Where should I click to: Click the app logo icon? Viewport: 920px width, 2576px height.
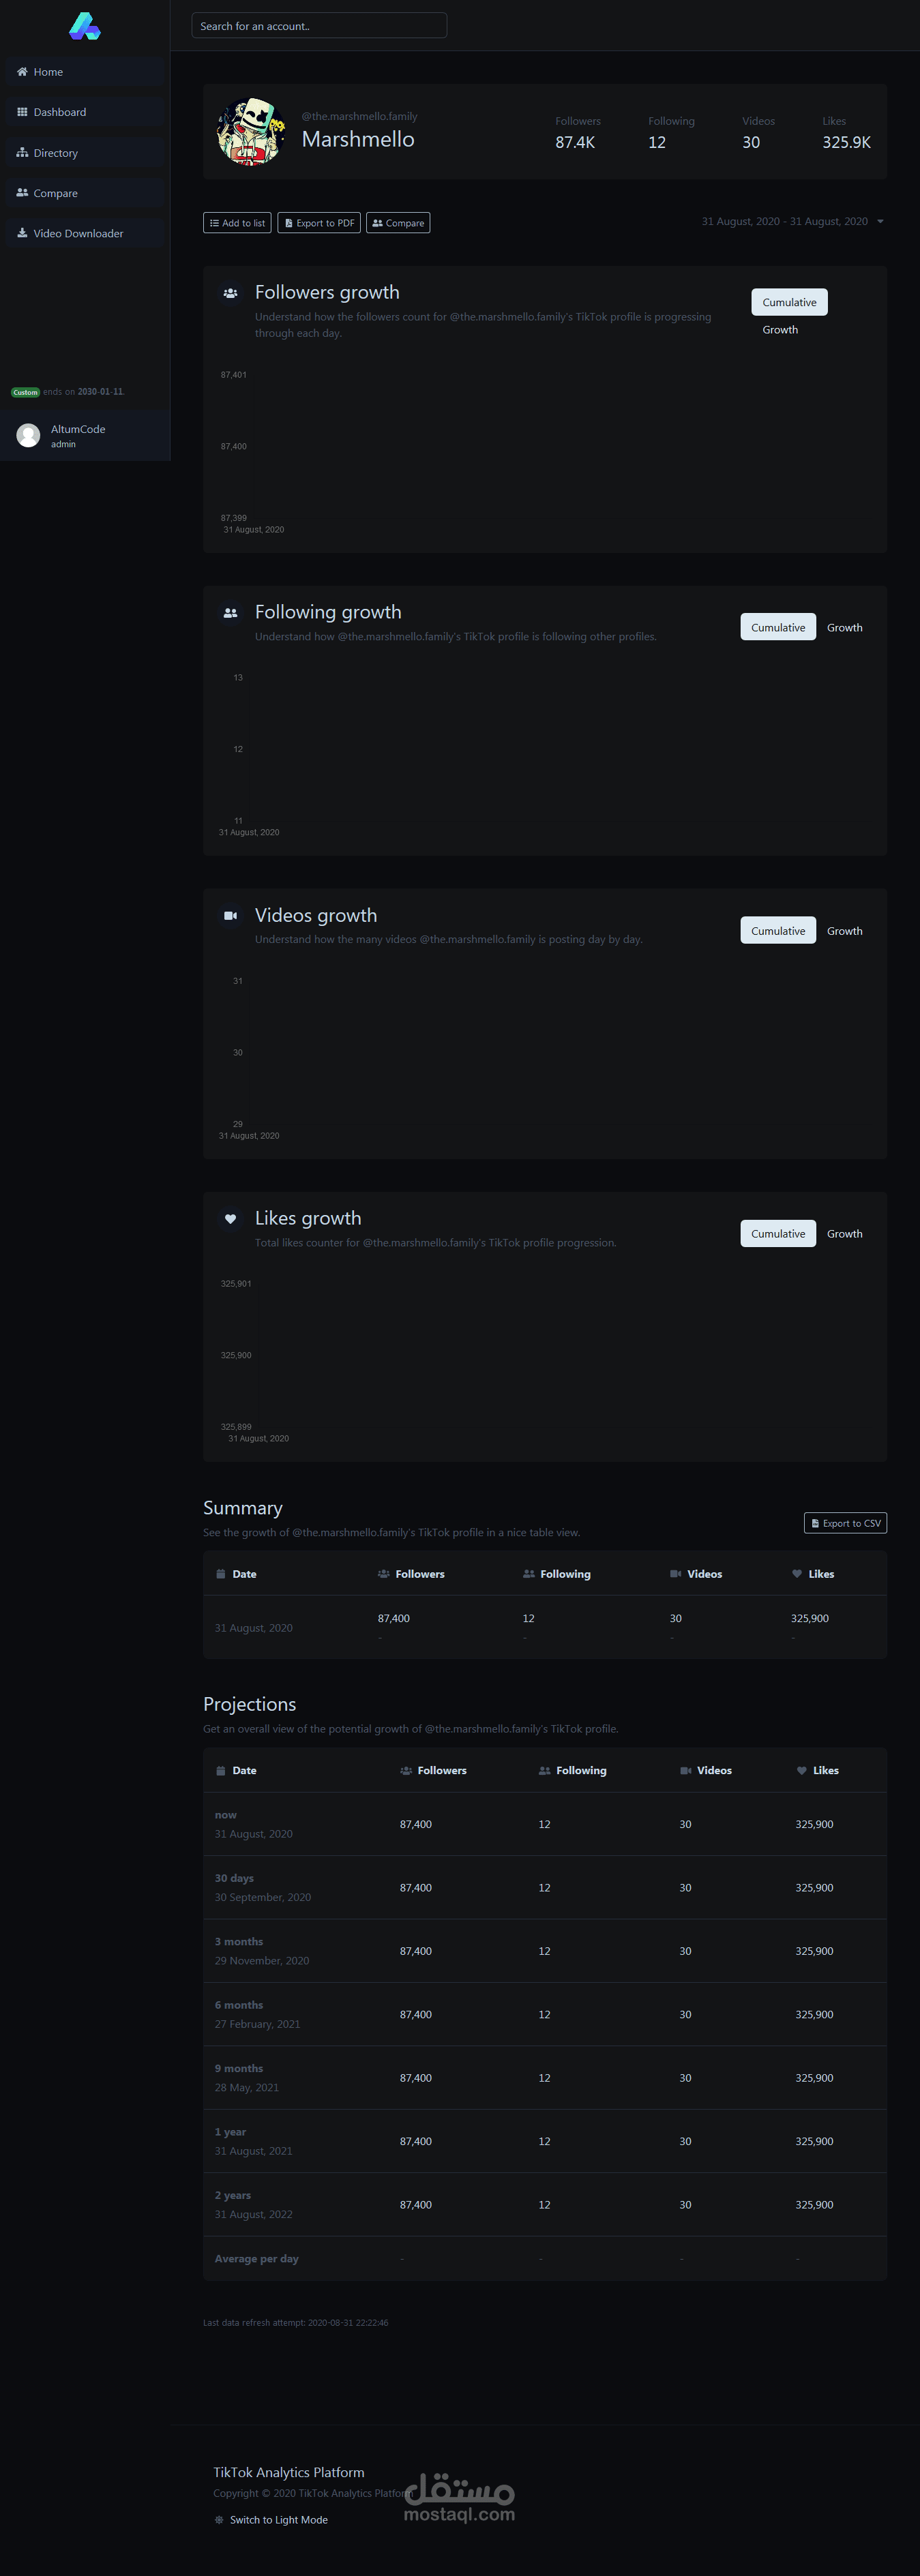click(x=84, y=26)
